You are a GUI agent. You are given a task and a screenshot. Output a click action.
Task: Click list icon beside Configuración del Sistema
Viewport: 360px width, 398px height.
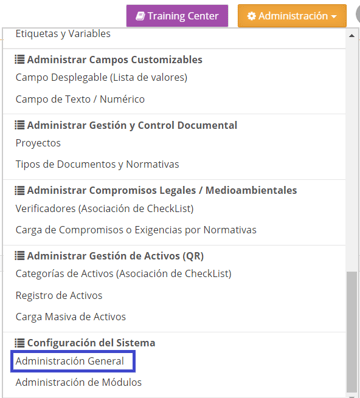point(20,343)
